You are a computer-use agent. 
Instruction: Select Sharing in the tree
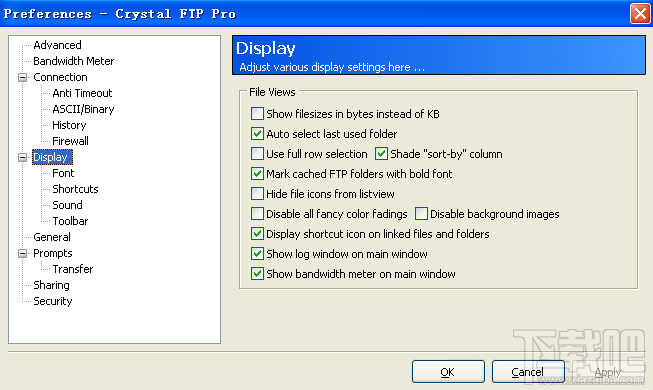tap(52, 285)
